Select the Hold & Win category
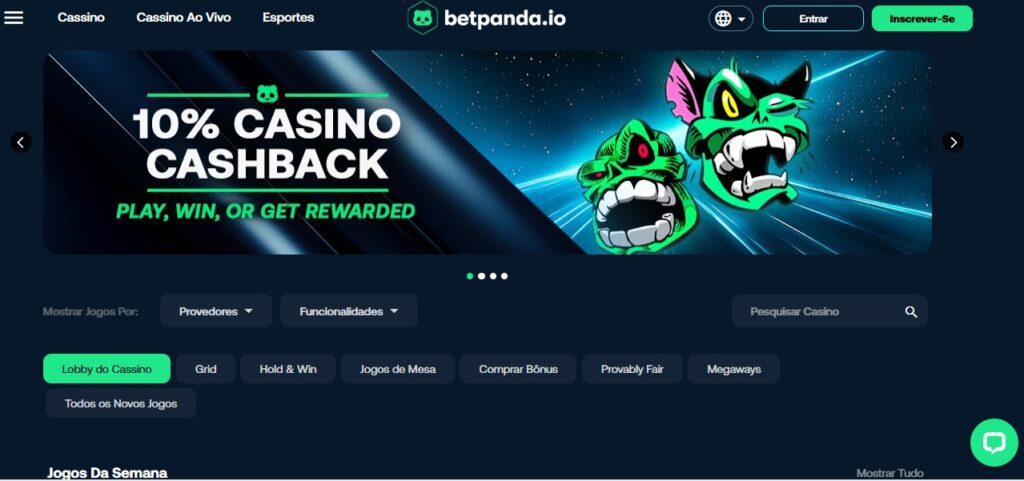1024x481 pixels. point(288,369)
